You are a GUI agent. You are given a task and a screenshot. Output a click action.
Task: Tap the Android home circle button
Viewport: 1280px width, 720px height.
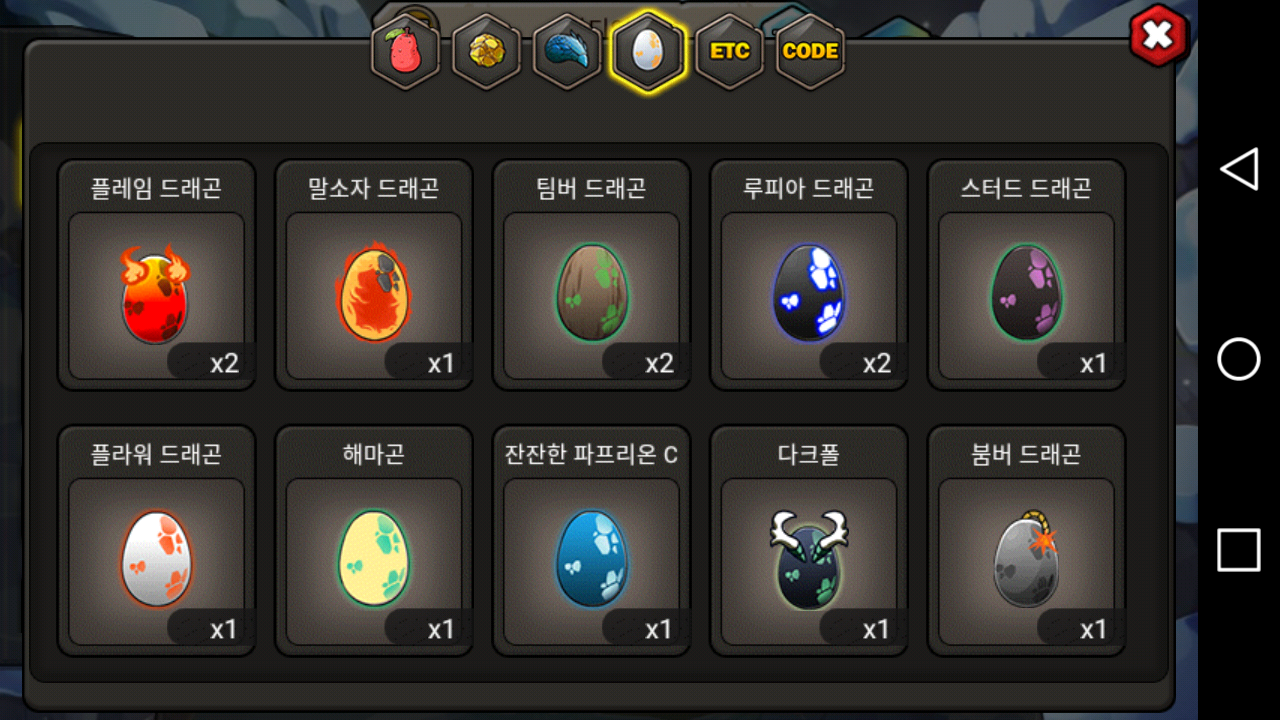(1239, 359)
